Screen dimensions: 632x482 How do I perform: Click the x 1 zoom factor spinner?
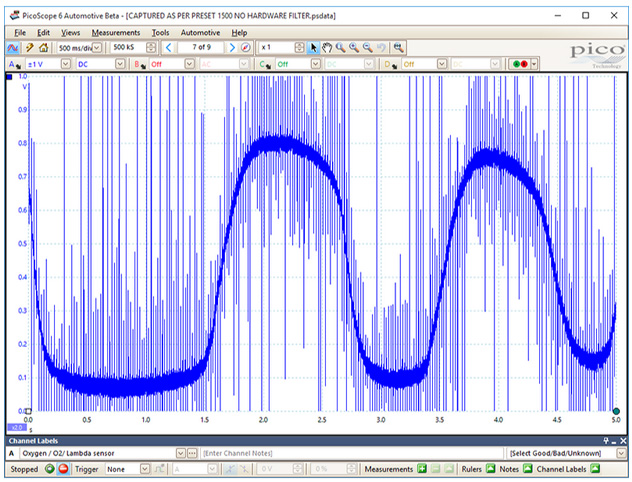coord(299,48)
